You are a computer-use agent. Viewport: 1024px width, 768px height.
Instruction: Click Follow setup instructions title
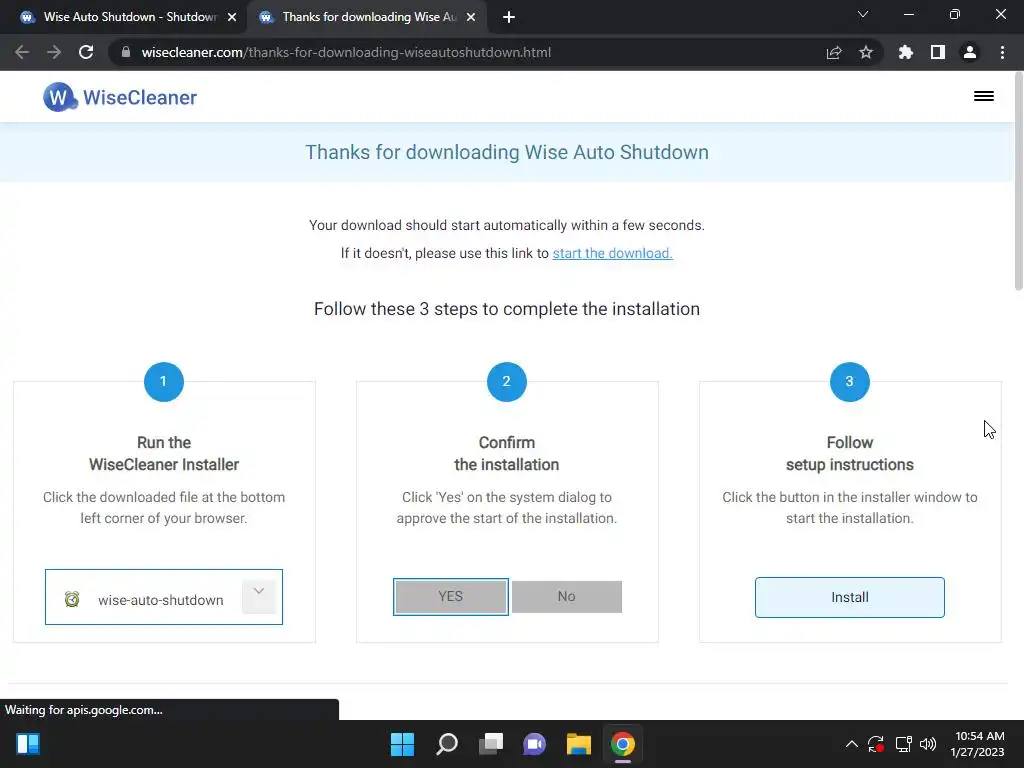pyautogui.click(x=850, y=453)
